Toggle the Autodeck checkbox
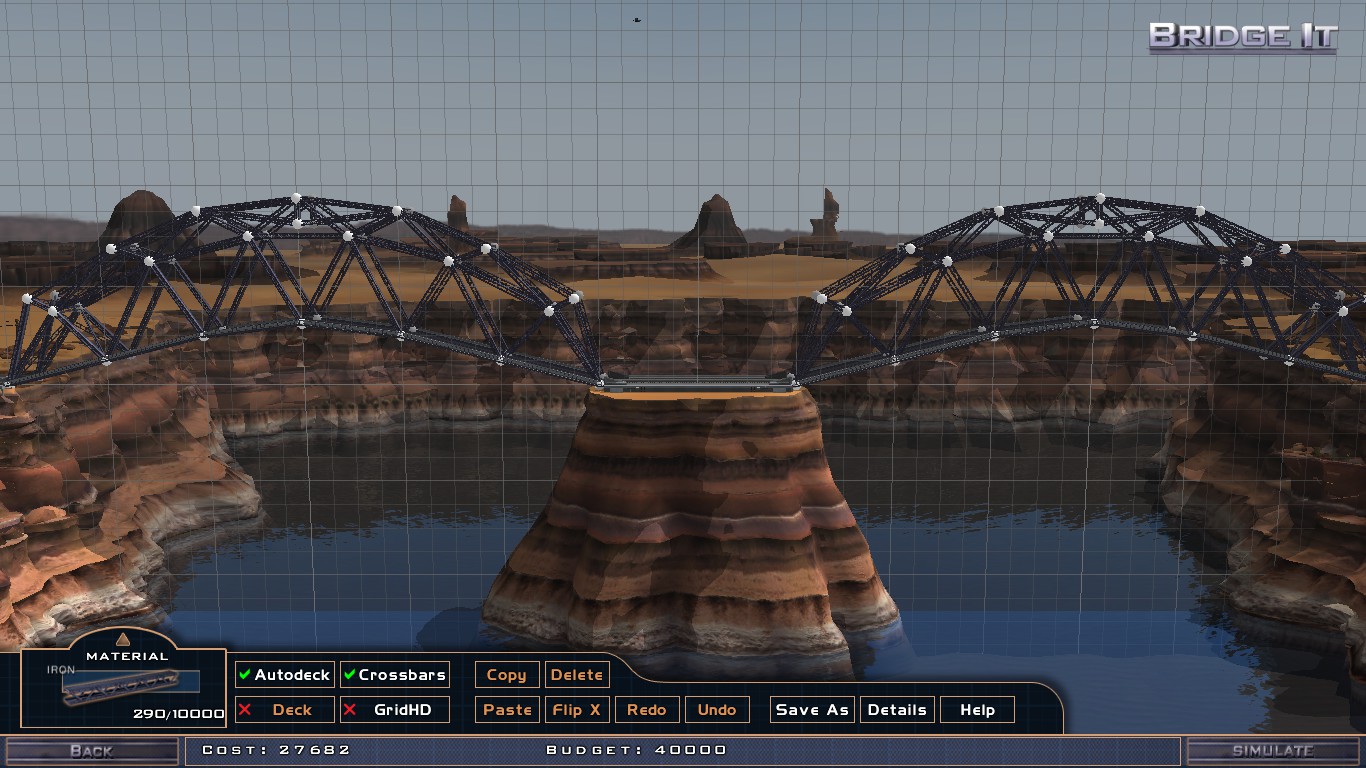Image resolution: width=1366 pixels, height=768 pixels. click(284, 675)
